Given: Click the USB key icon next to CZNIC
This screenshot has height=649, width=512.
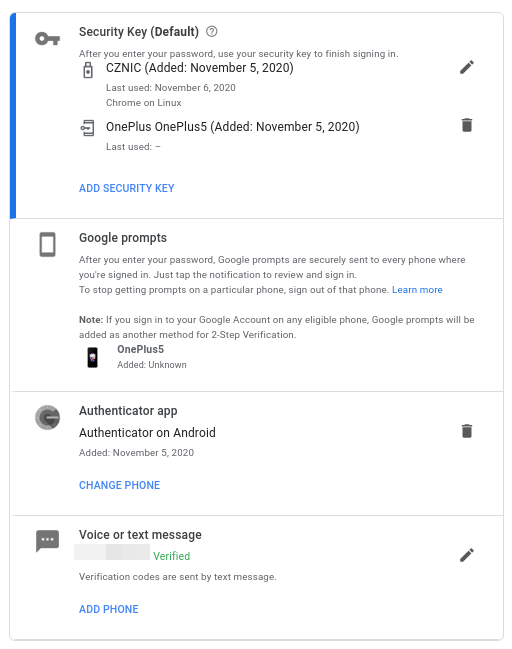Looking at the screenshot, I should [88, 70].
